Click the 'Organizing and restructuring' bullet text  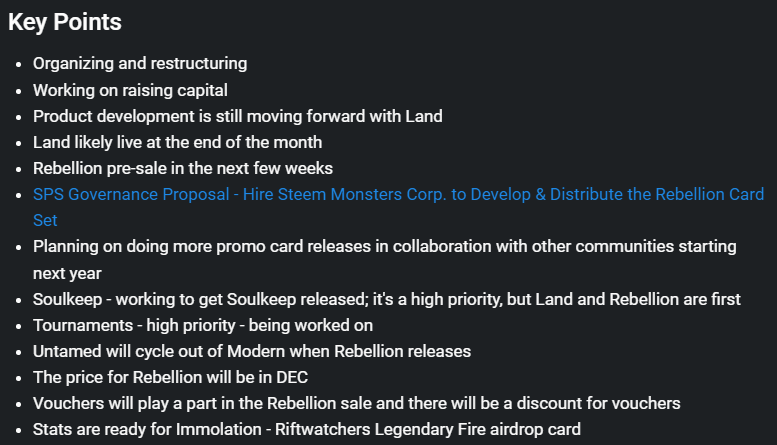pos(140,63)
